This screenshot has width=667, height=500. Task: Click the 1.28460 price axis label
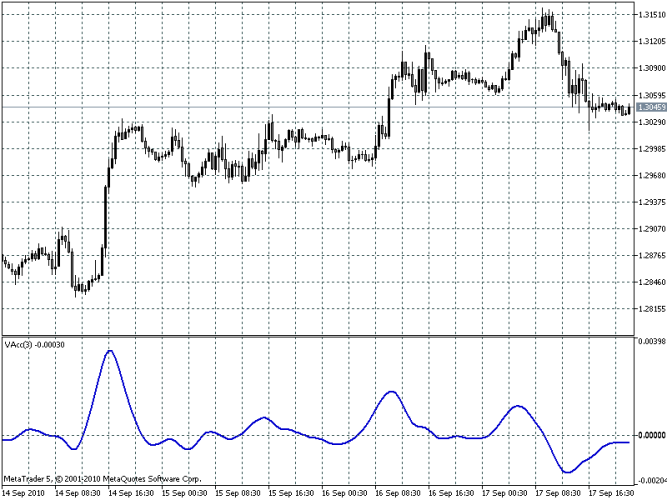652,282
